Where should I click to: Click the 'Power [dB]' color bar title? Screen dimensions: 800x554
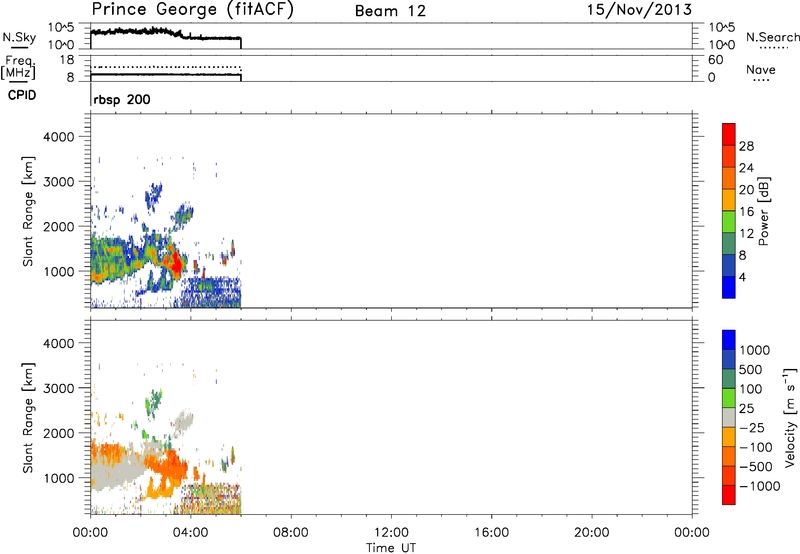click(764, 211)
